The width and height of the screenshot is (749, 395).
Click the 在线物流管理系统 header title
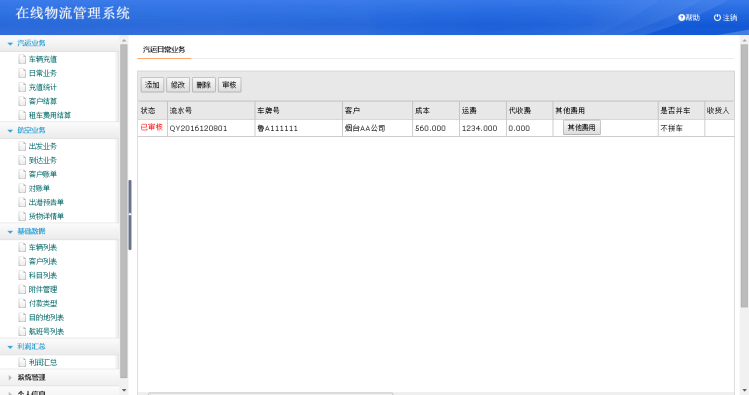pos(73,13)
